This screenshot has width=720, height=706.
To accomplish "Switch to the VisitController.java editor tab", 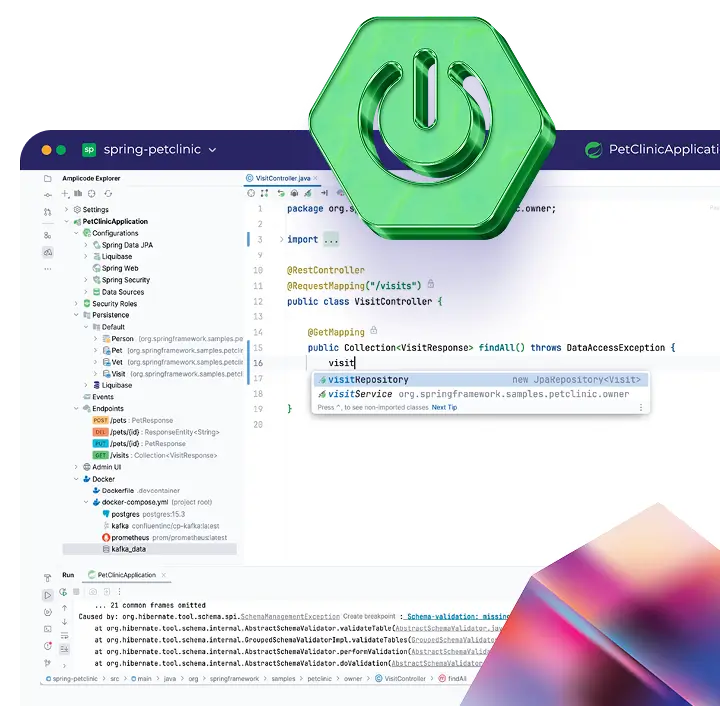I will pos(282,178).
